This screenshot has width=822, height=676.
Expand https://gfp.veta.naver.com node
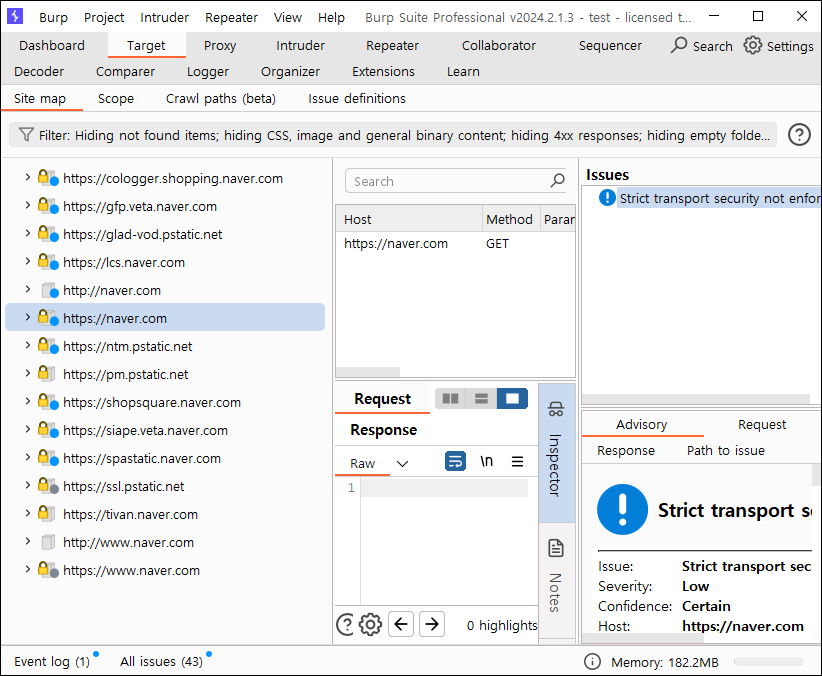(x=27, y=206)
